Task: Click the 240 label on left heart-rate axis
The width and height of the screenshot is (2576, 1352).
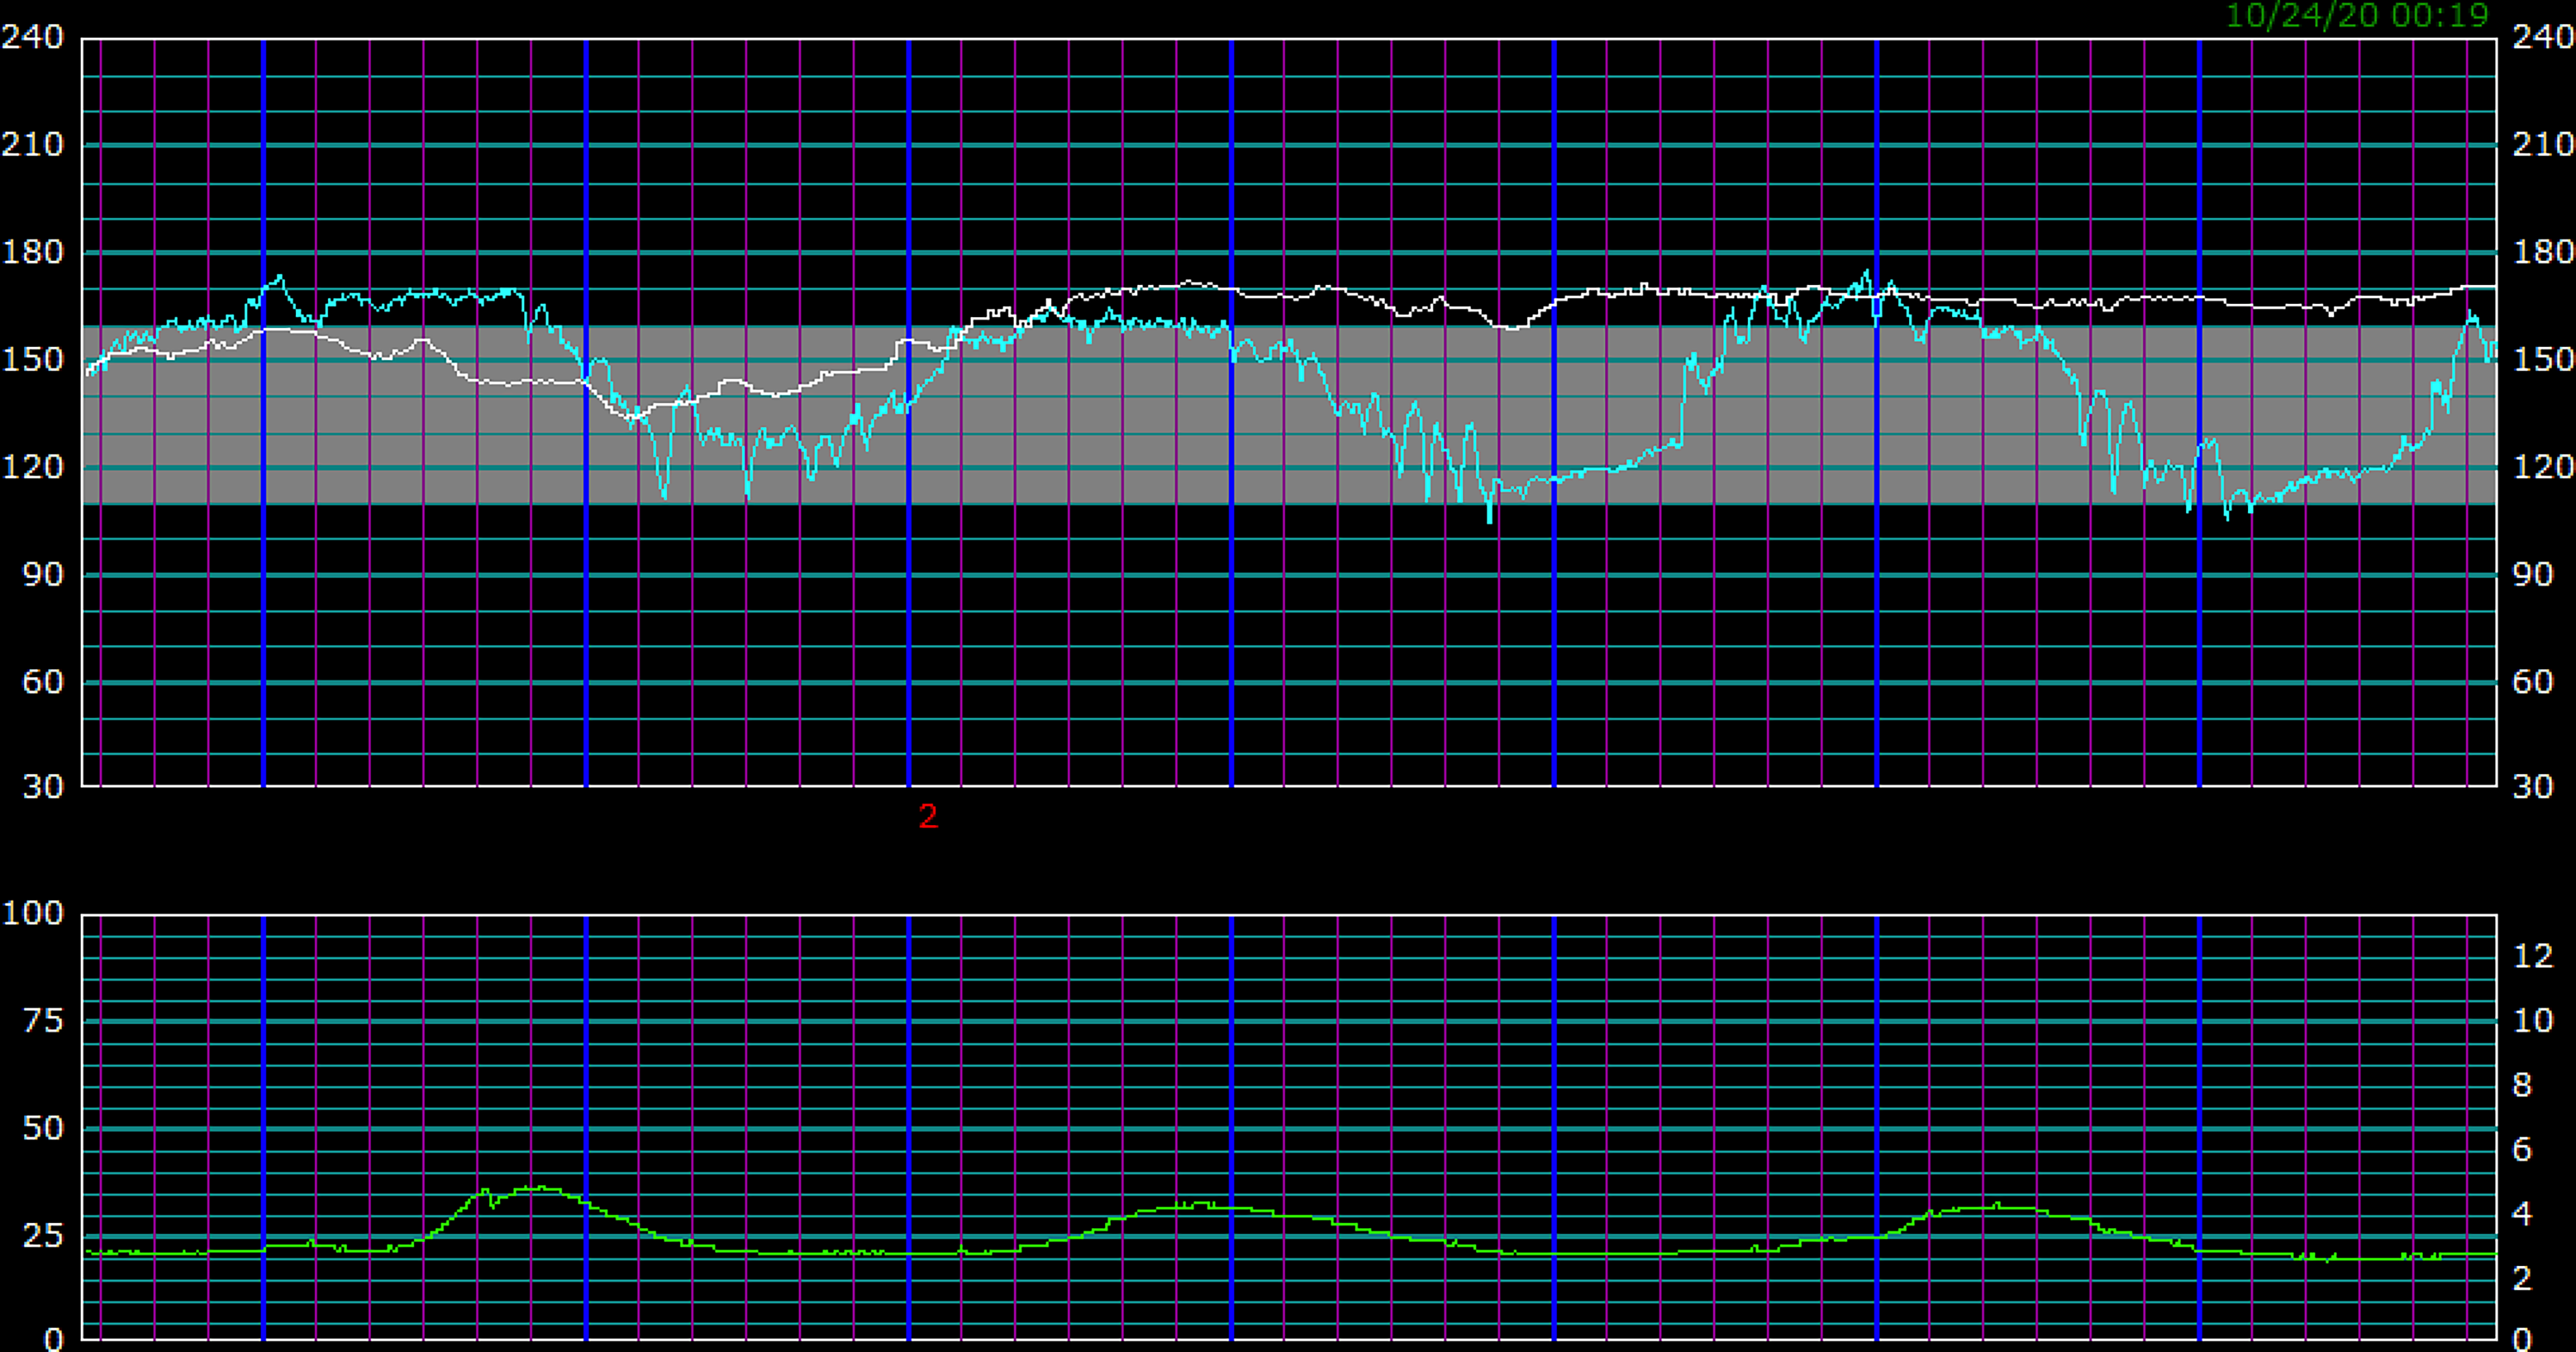Action: click(32, 37)
